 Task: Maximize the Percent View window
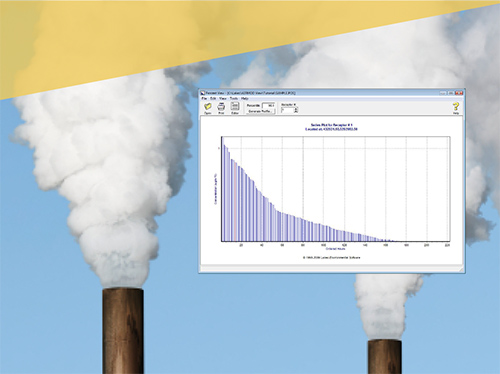coord(451,93)
